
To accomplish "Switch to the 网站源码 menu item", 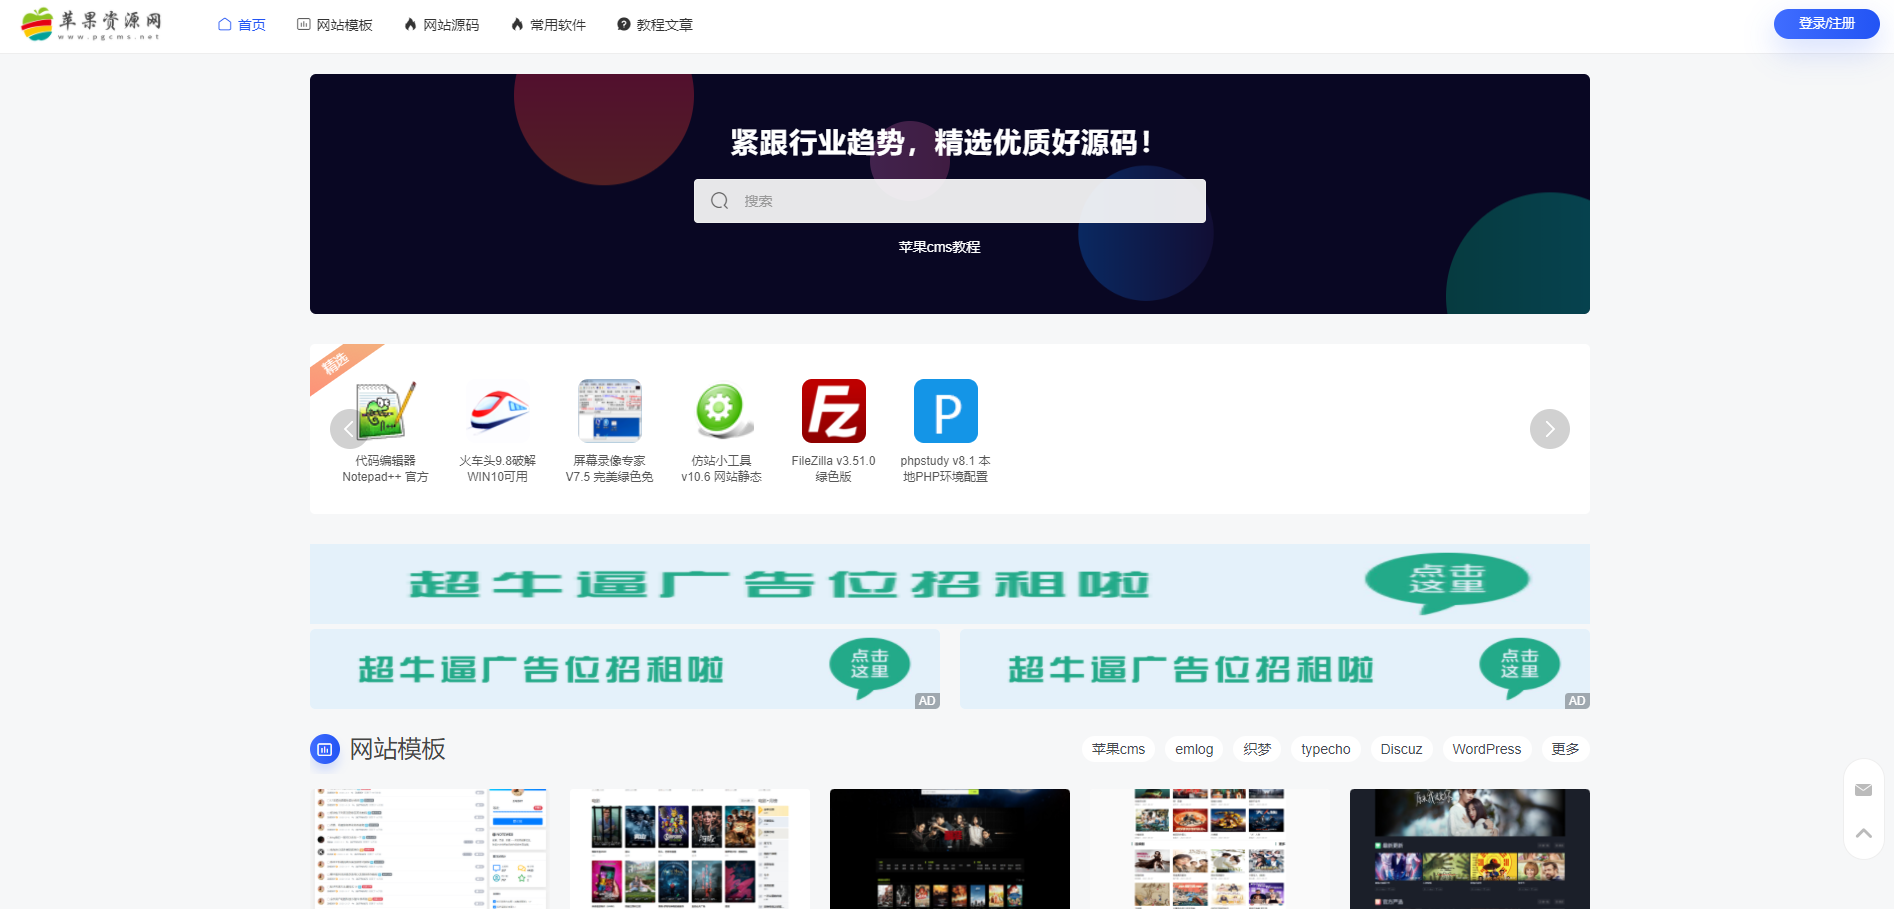I will tap(441, 24).
